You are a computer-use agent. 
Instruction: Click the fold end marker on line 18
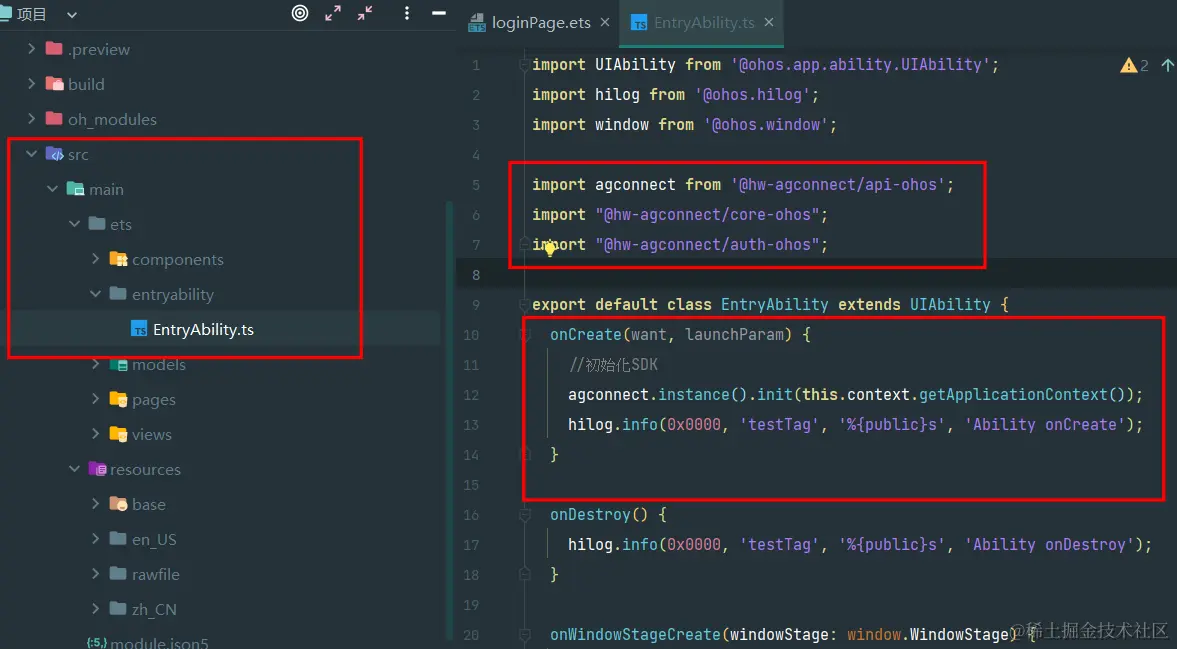[x=525, y=574]
